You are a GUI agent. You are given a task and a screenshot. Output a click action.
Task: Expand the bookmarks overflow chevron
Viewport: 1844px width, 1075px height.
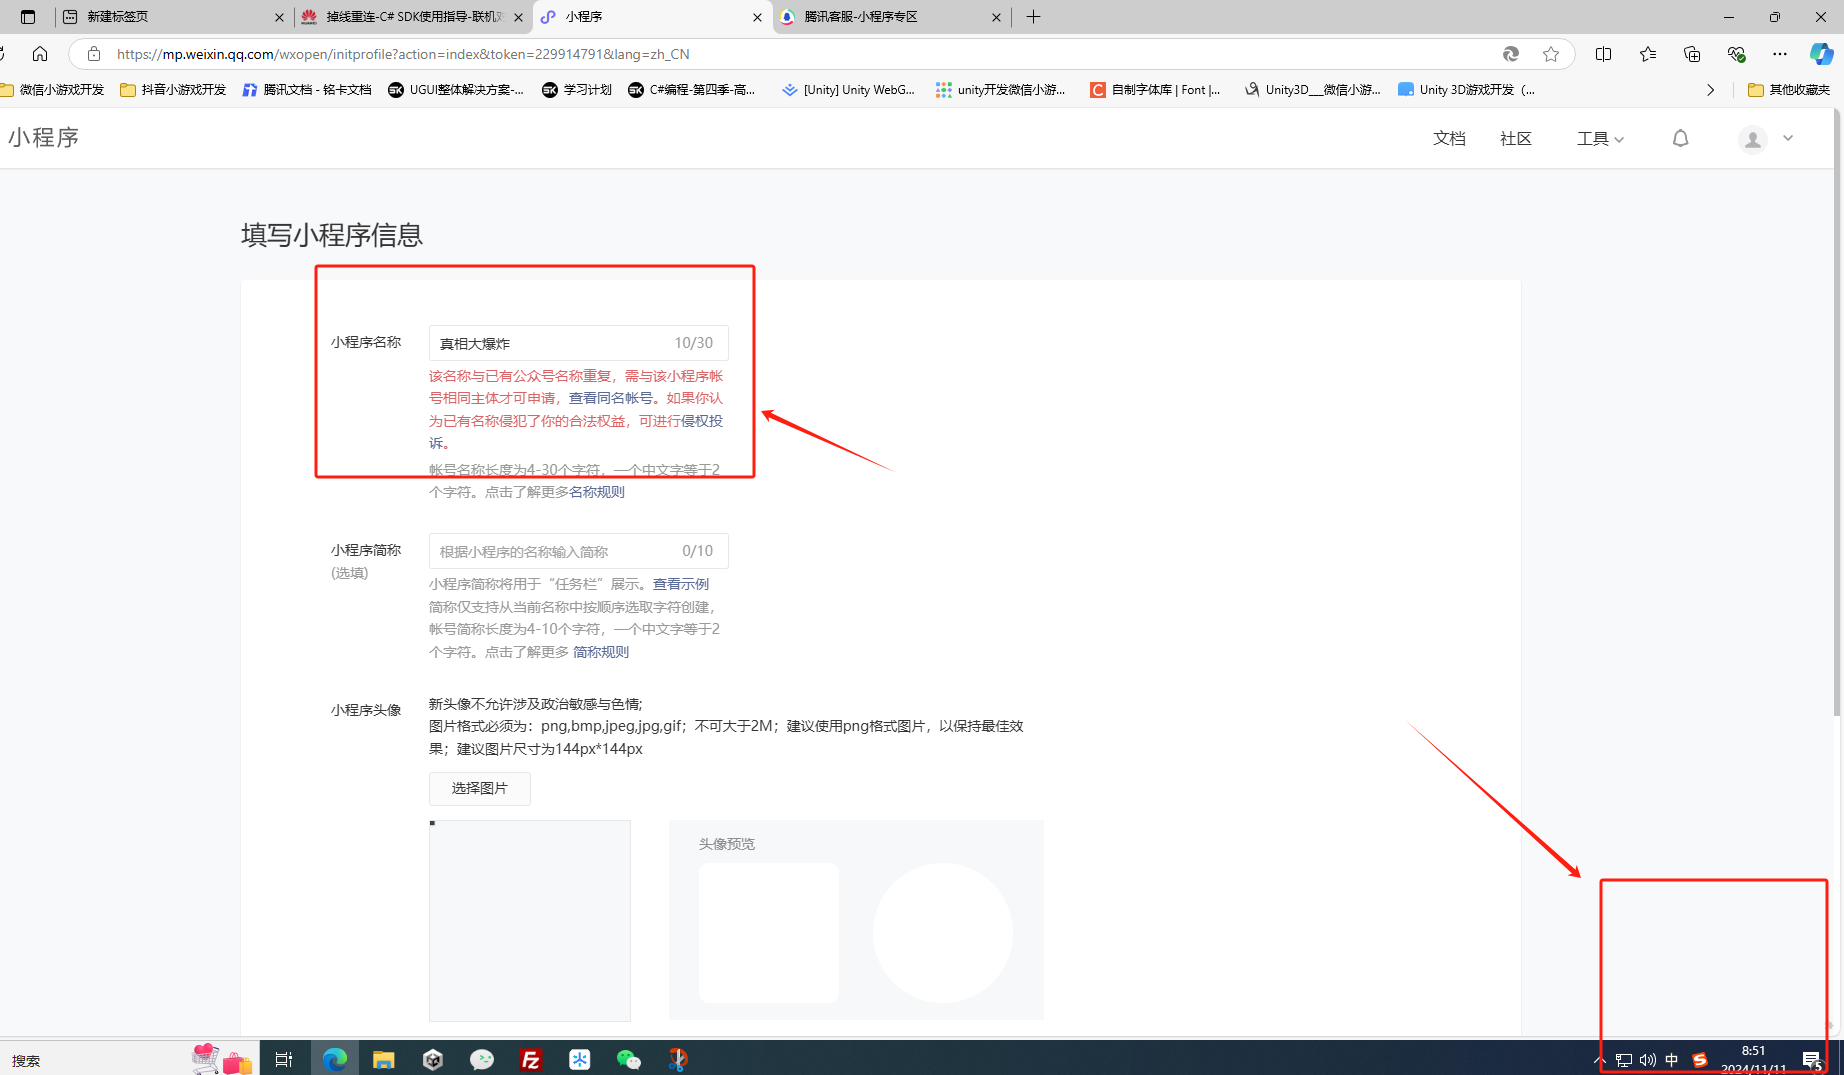1710,90
